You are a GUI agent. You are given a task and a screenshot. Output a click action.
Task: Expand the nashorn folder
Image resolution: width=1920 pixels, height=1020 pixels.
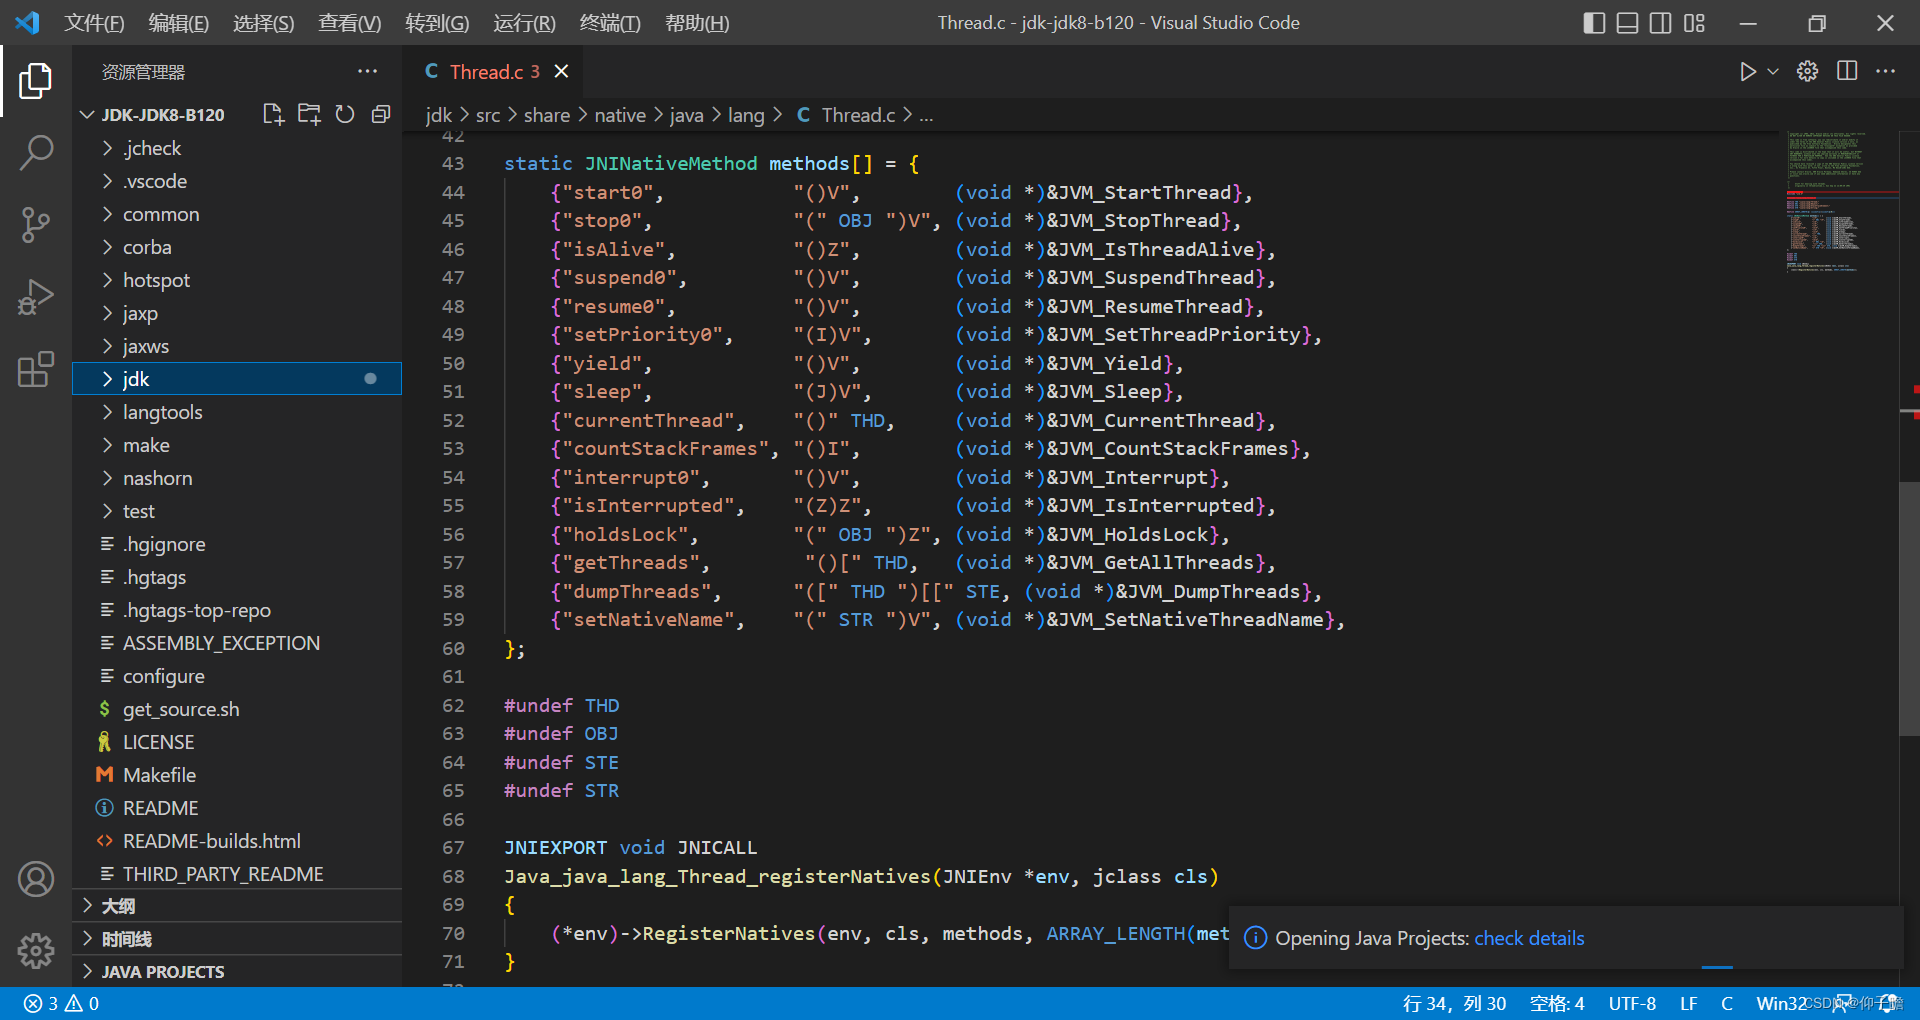click(237, 478)
